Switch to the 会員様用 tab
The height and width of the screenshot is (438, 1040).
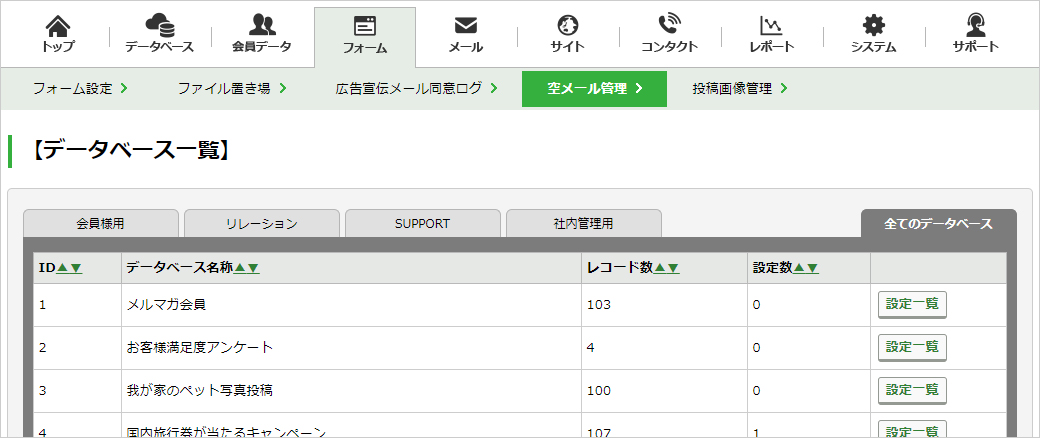click(x=101, y=224)
